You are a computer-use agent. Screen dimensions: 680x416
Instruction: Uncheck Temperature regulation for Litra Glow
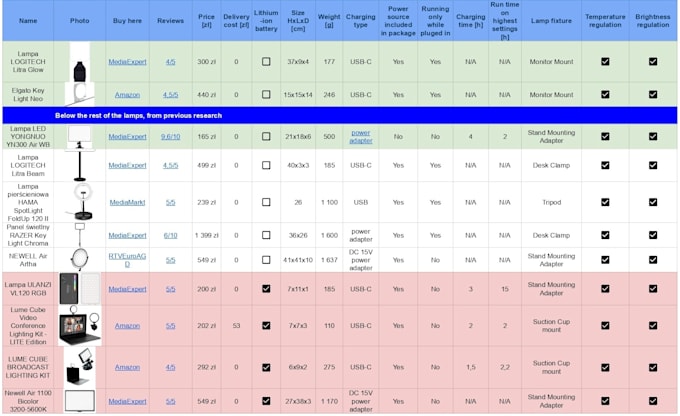tap(605, 62)
